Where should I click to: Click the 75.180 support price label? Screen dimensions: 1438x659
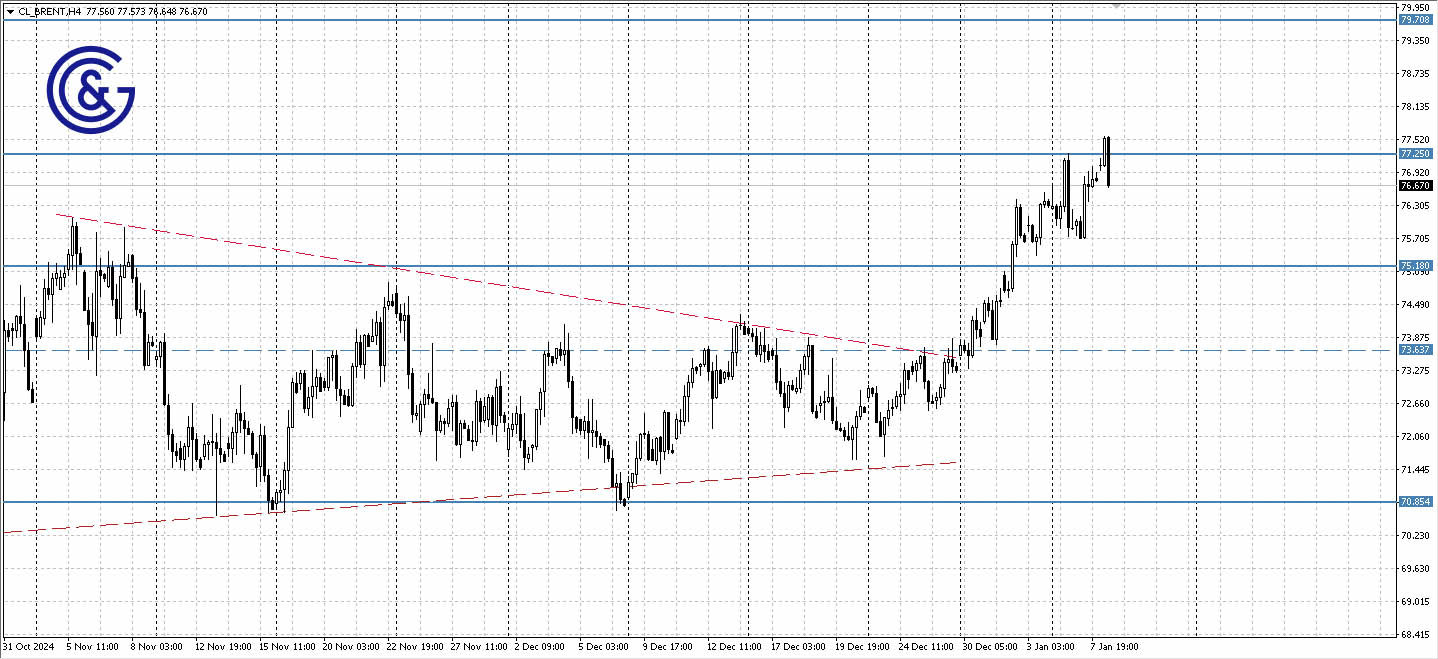click(x=1416, y=265)
